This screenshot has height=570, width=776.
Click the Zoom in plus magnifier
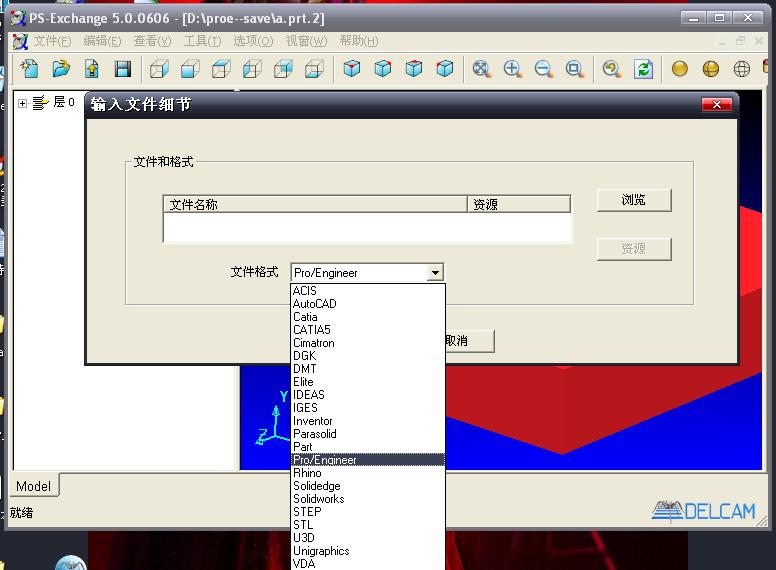(513, 69)
